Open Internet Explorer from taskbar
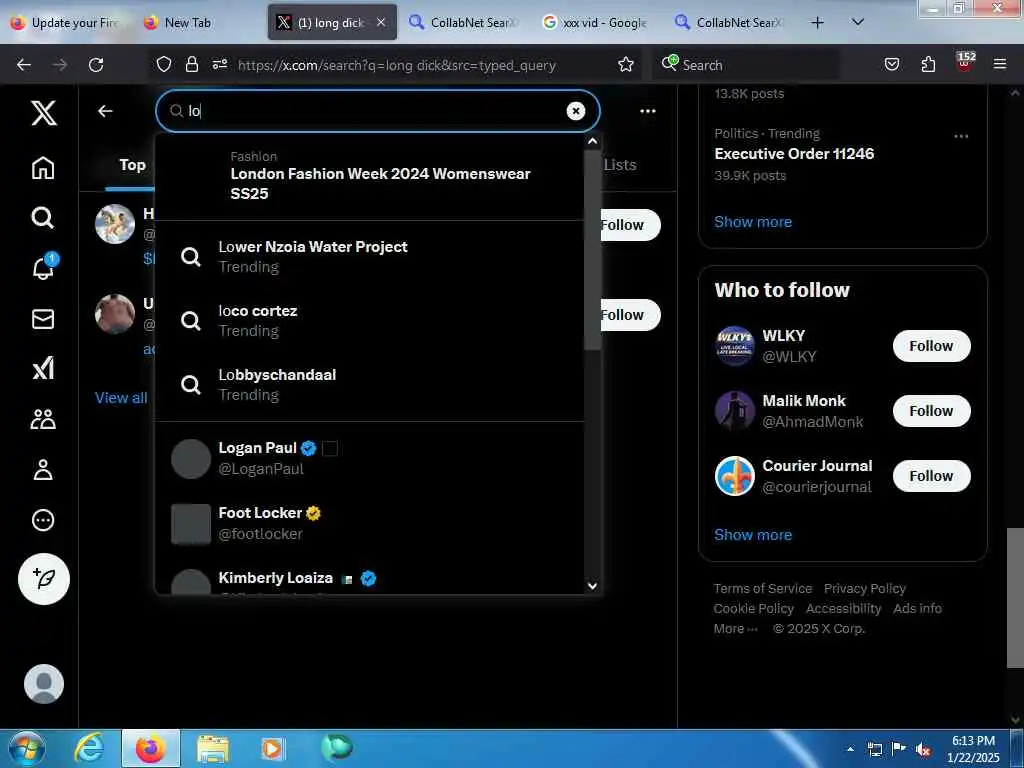Screen dimensions: 1024x768 click(x=89, y=748)
